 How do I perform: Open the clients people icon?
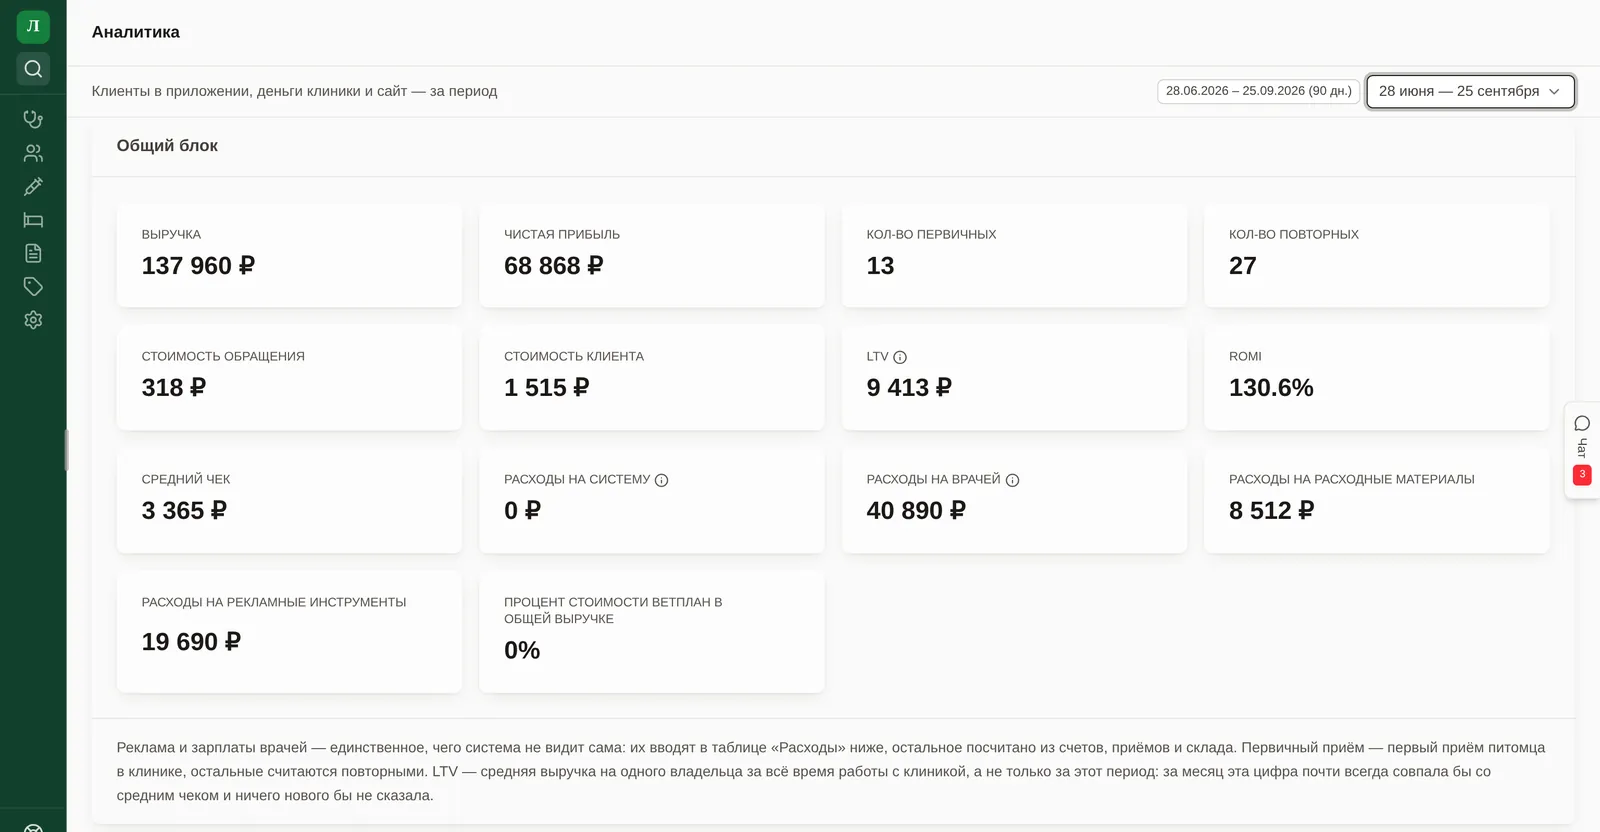33,153
